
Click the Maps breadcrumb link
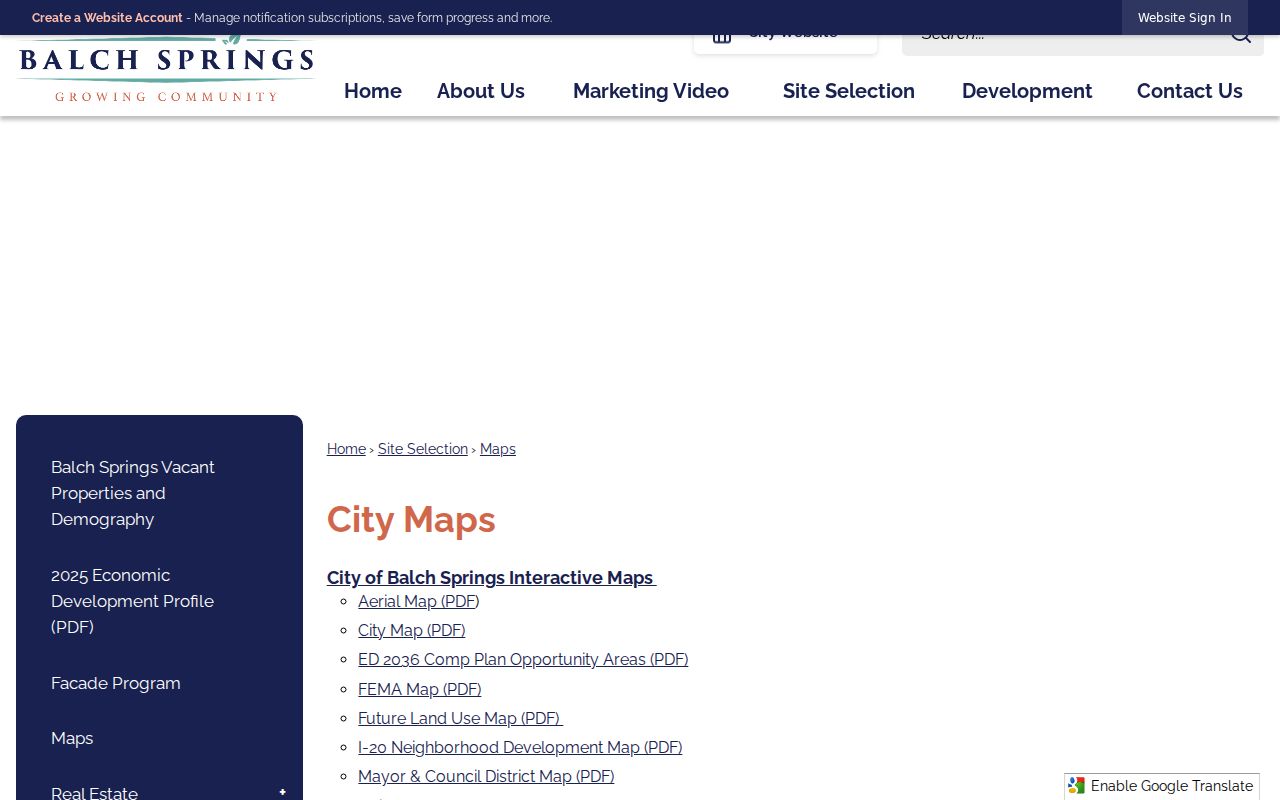(x=498, y=449)
